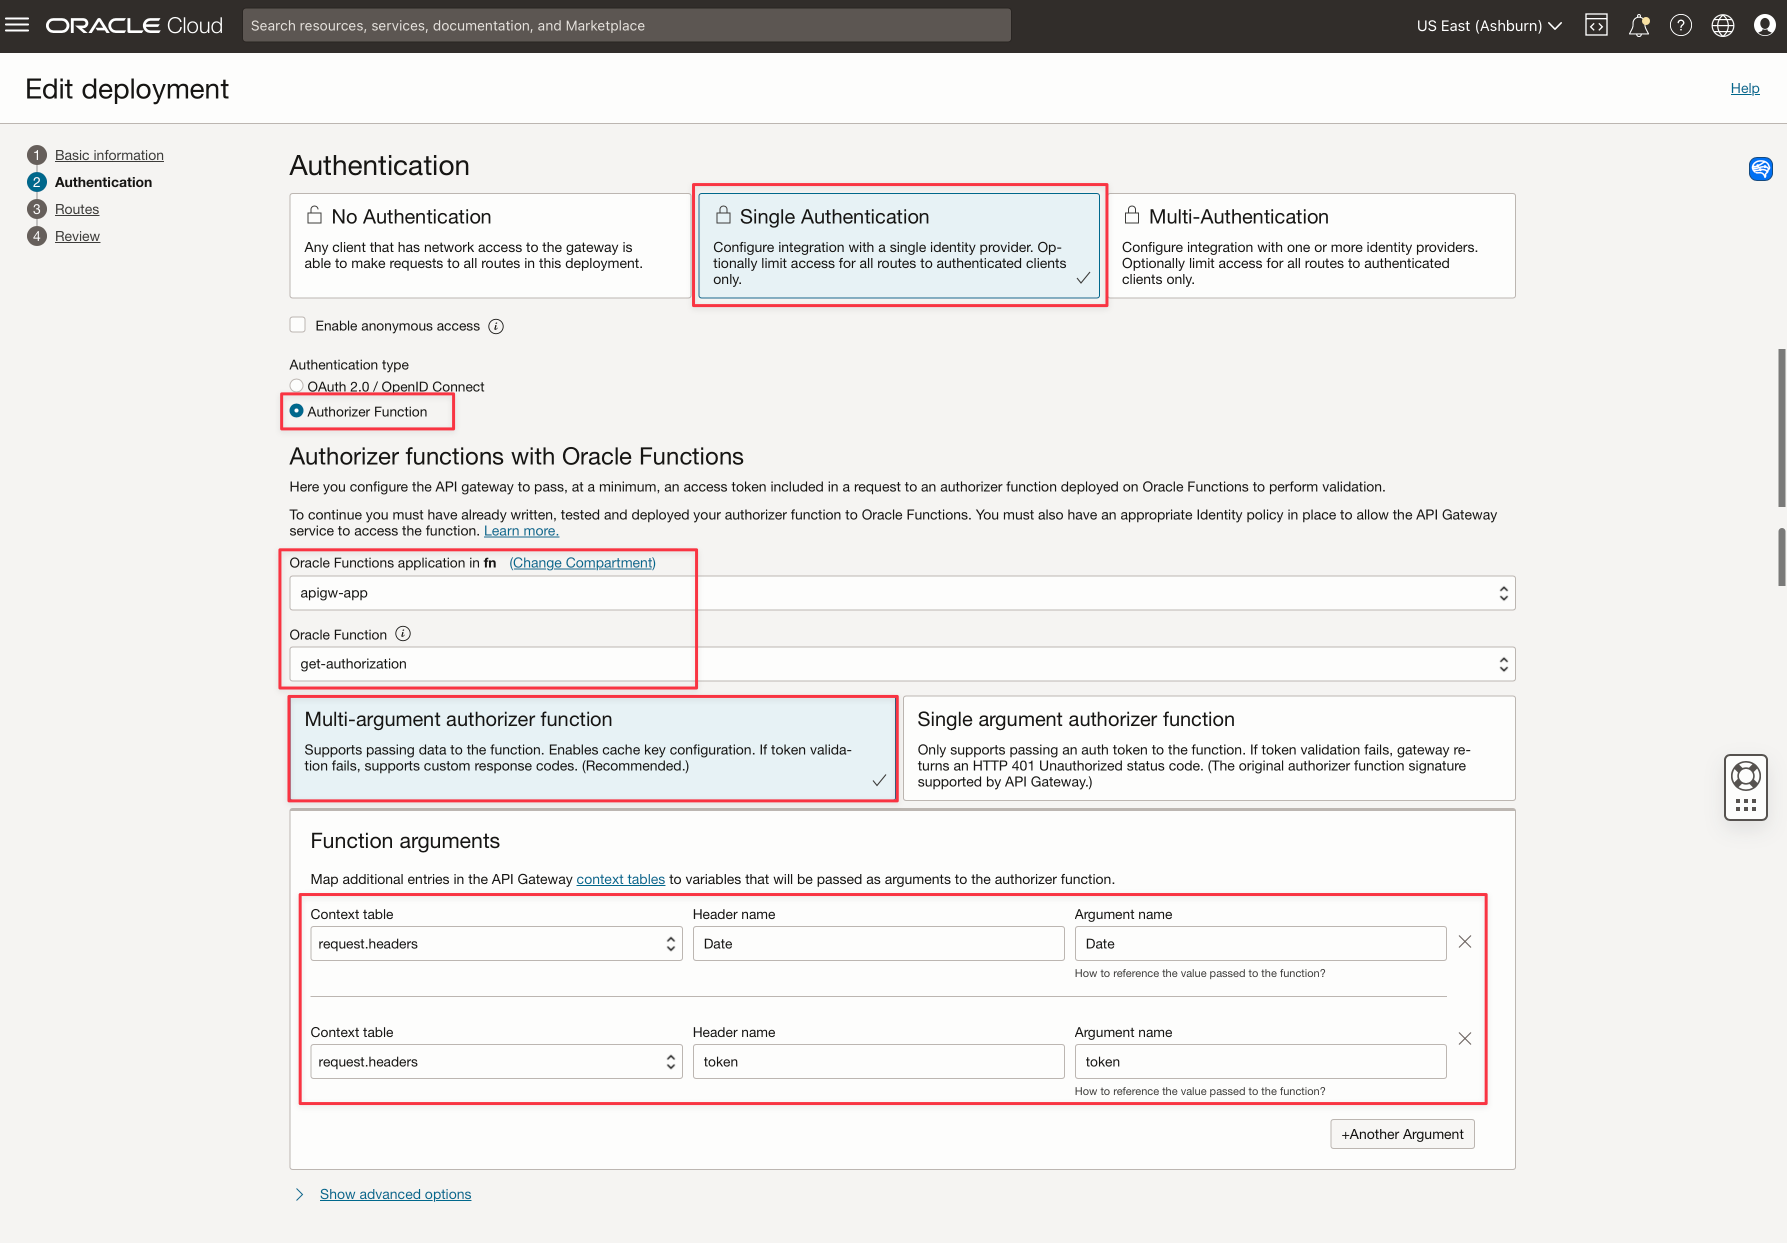The image size is (1787, 1243).
Task: Open the user profile avatar menu
Action: point(1764,26)
